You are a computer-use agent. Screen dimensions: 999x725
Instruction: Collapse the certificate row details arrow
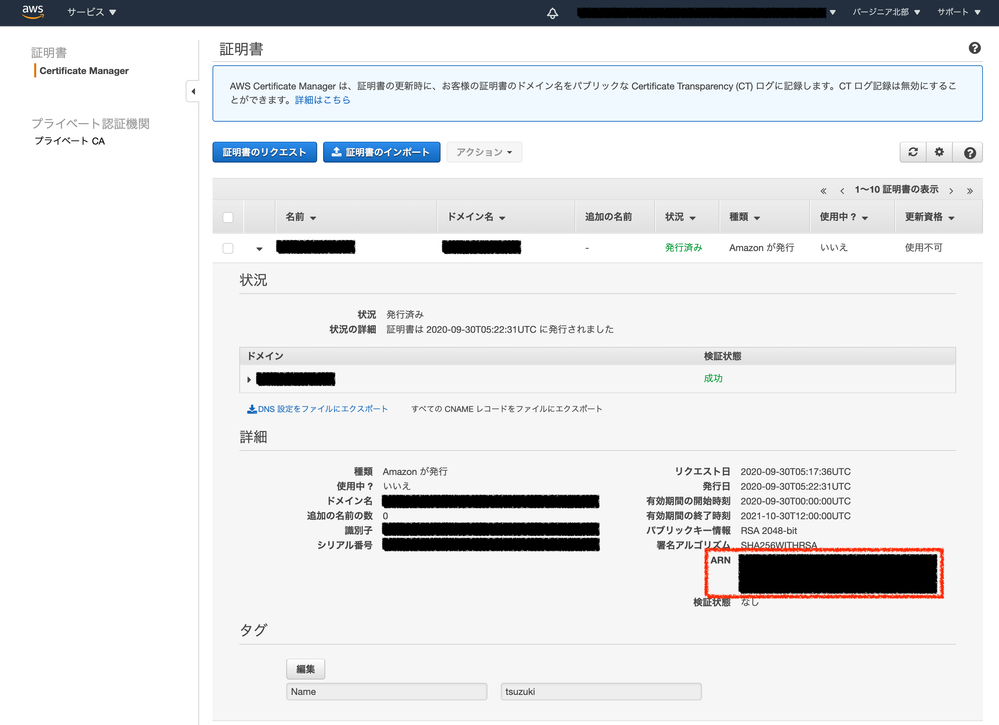pos(259,248)
